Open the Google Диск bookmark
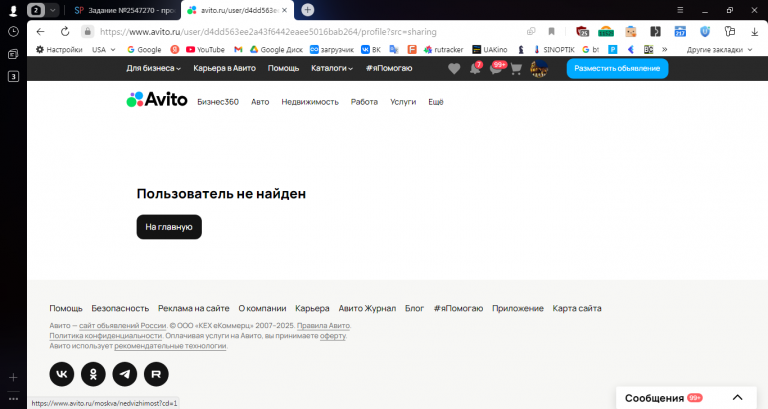 coord(276,49)
